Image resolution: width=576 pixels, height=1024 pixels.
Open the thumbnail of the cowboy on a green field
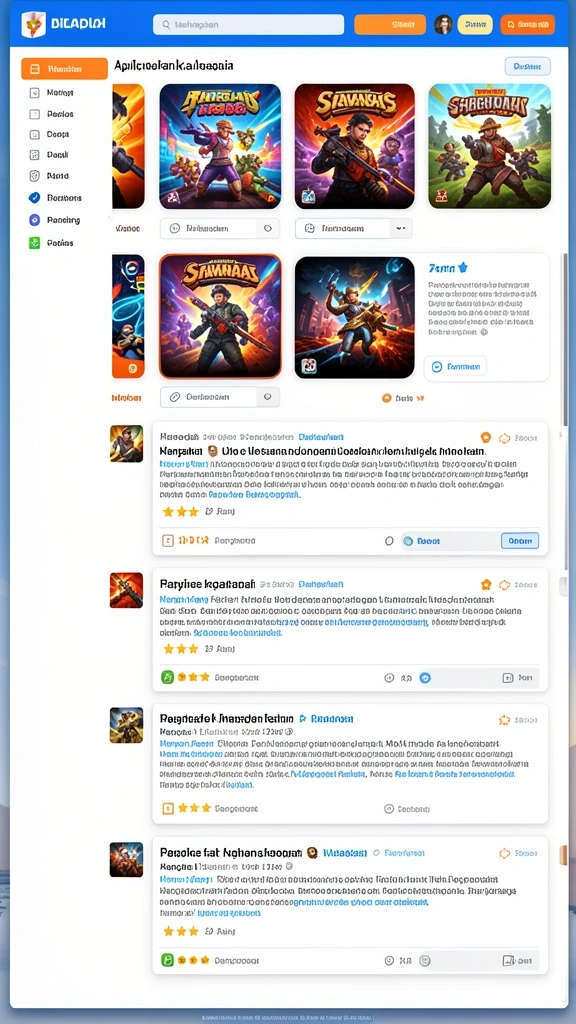click(x=490, y=146)
